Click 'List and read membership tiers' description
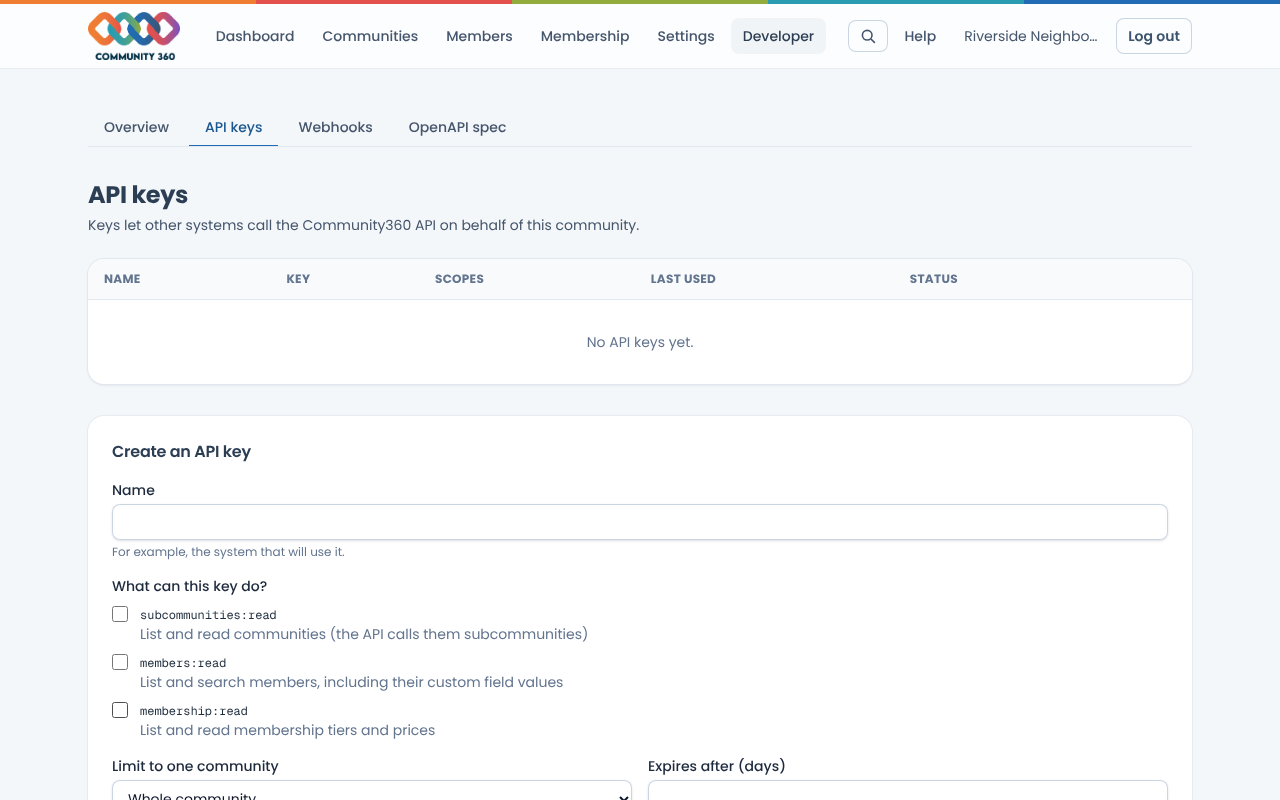 (x=287, y=730)
